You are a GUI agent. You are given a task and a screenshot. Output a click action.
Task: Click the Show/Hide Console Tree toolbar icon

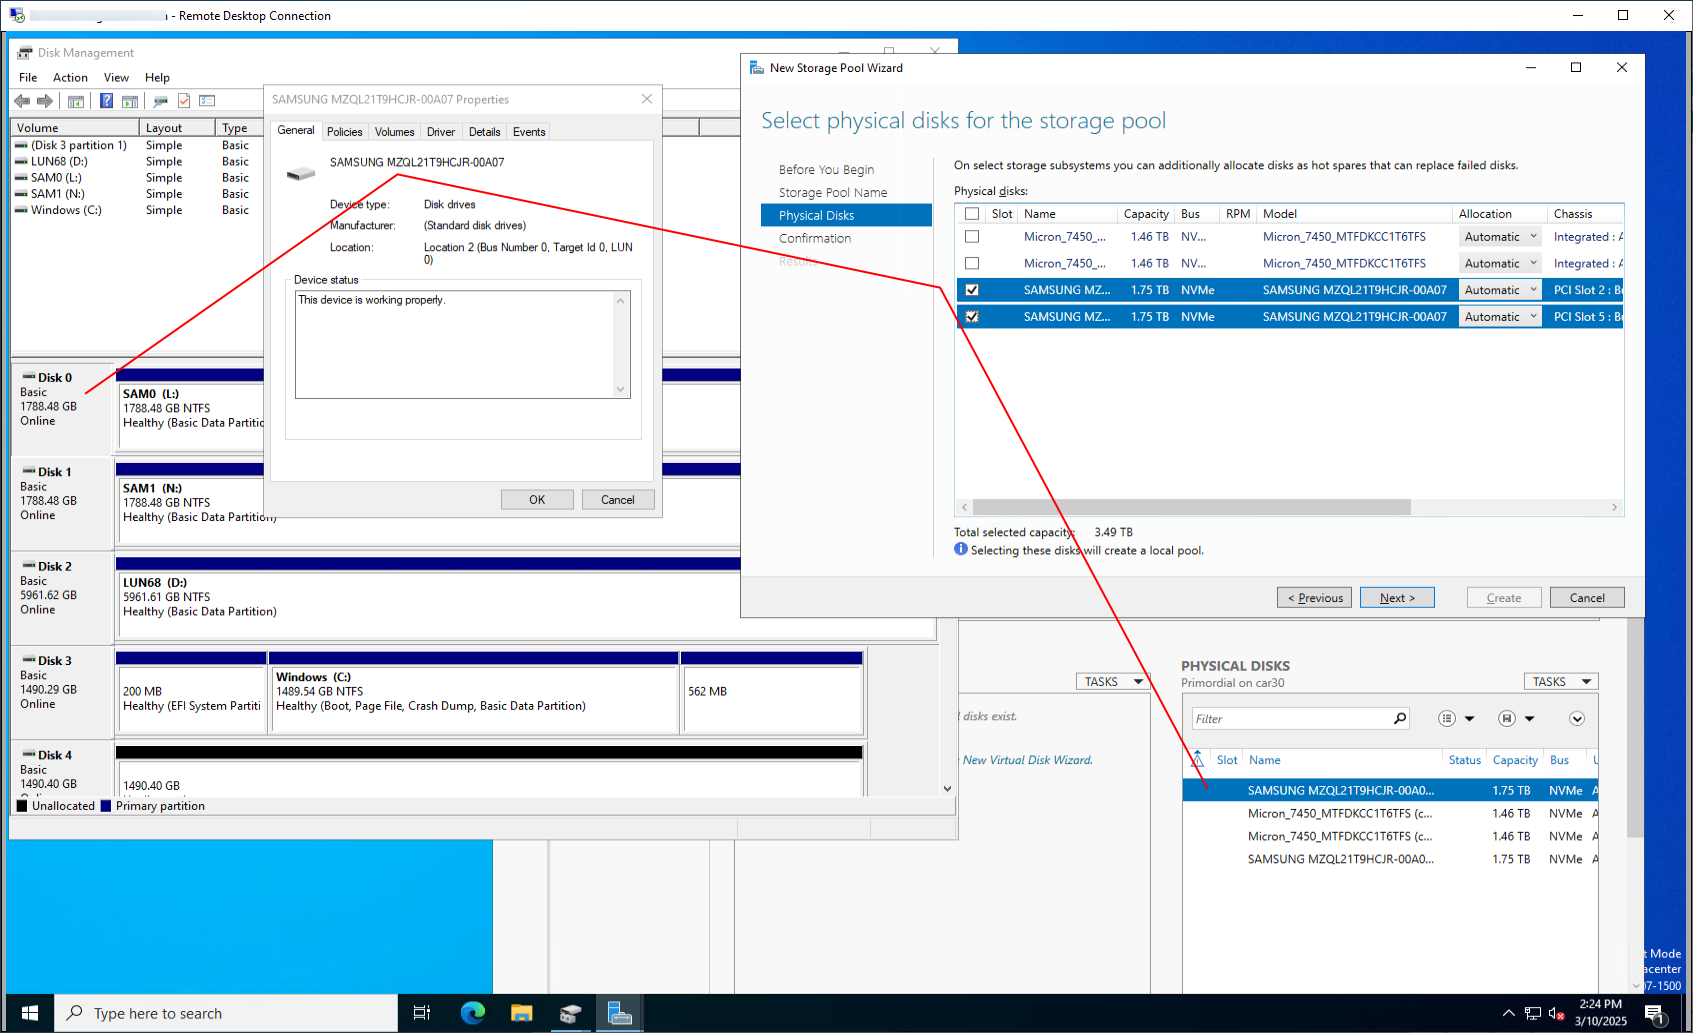pyautogui.click(x=75, y=101)
